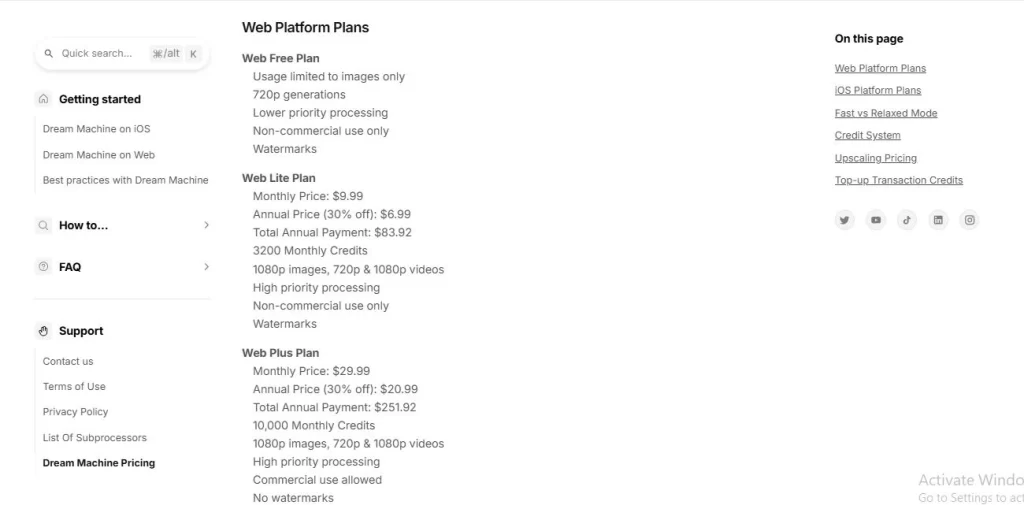Expand the FAQ section chevron
The height and width of the screenshot is (505, 1024).
(x=206, y=267)
